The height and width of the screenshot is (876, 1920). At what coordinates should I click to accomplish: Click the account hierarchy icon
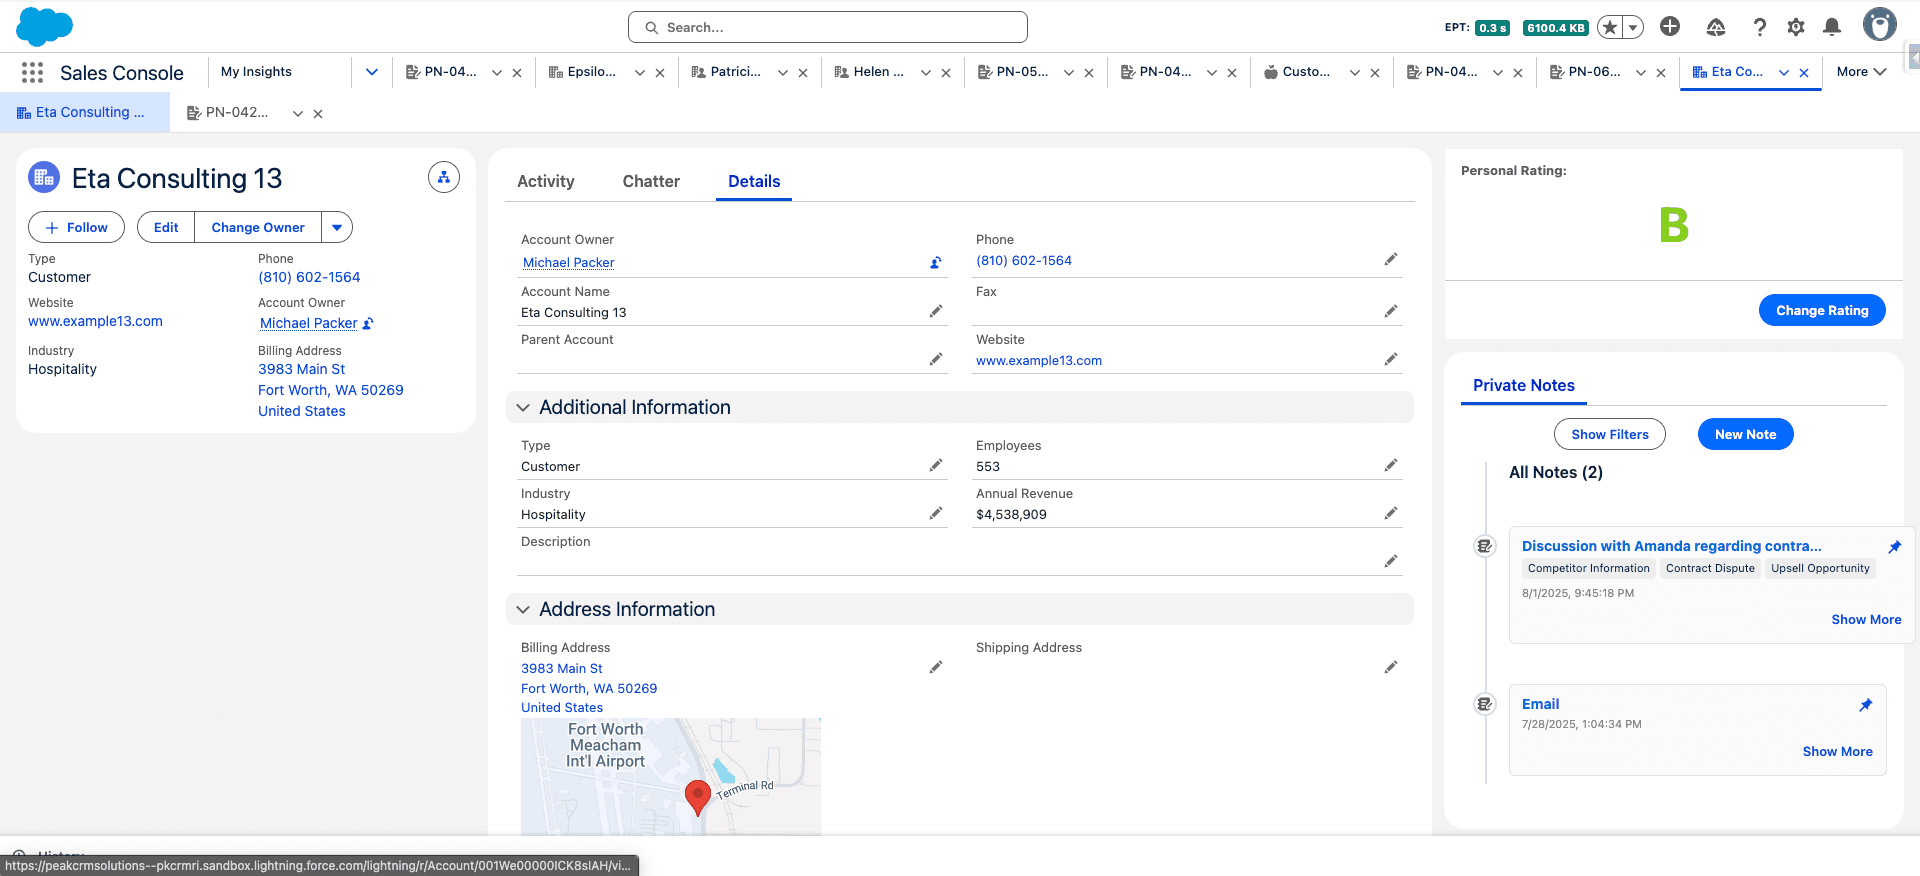click(443, 178)
